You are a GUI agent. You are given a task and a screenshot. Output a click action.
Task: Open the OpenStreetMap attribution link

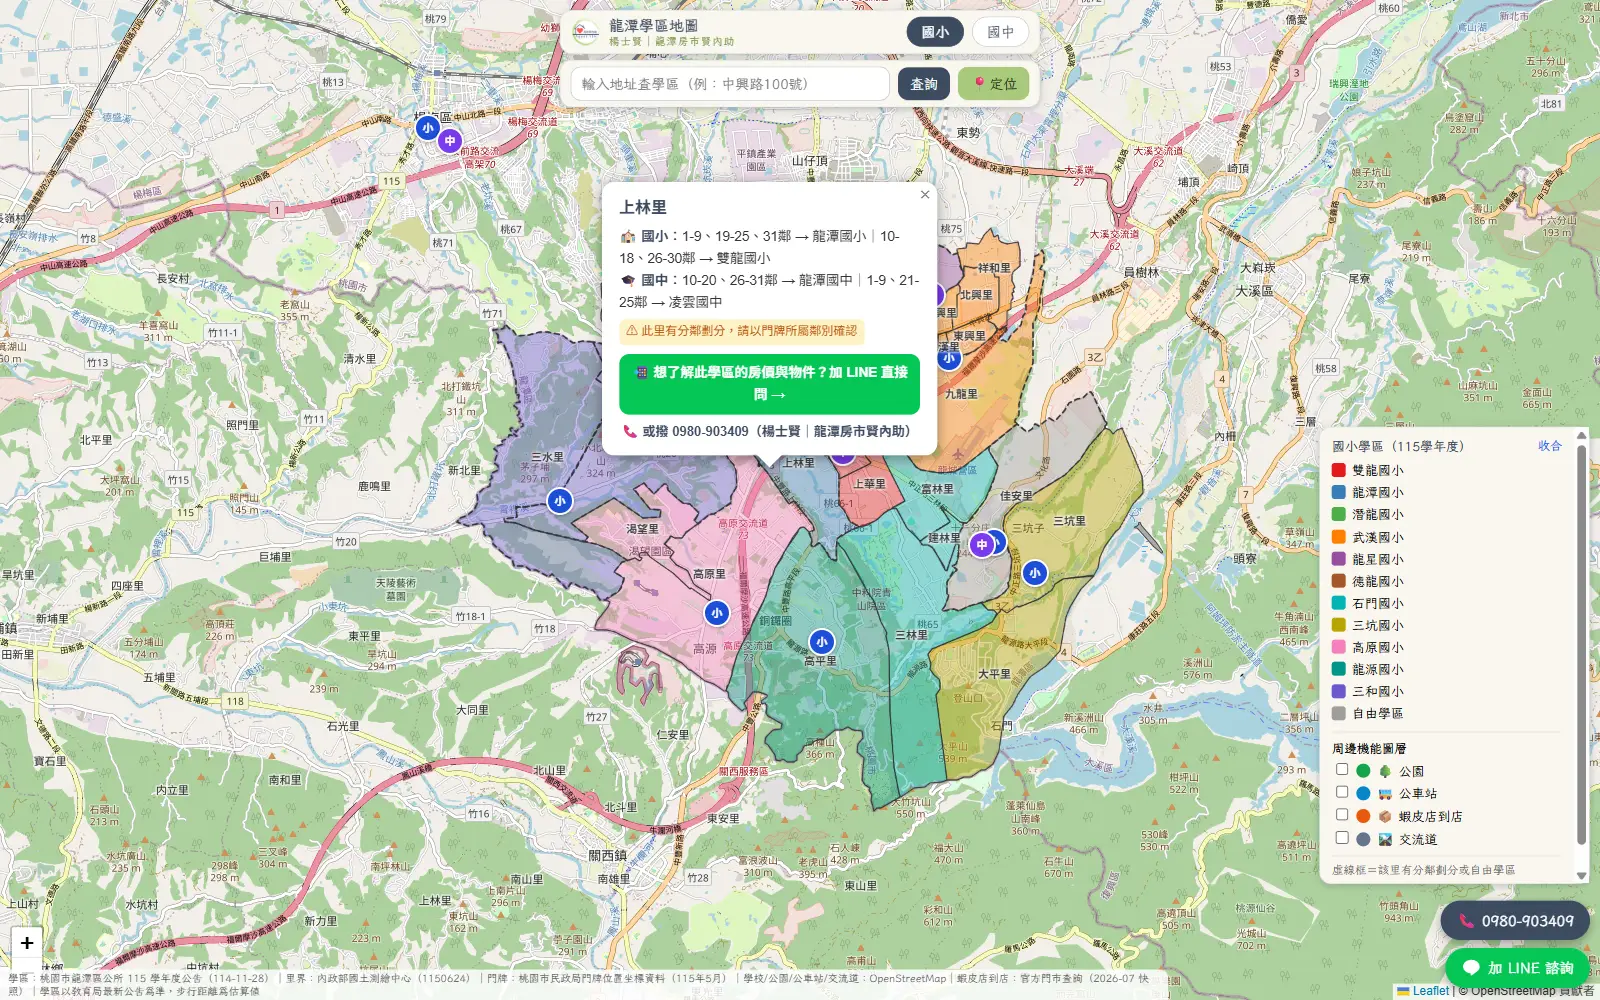(x=1512, y=991)
